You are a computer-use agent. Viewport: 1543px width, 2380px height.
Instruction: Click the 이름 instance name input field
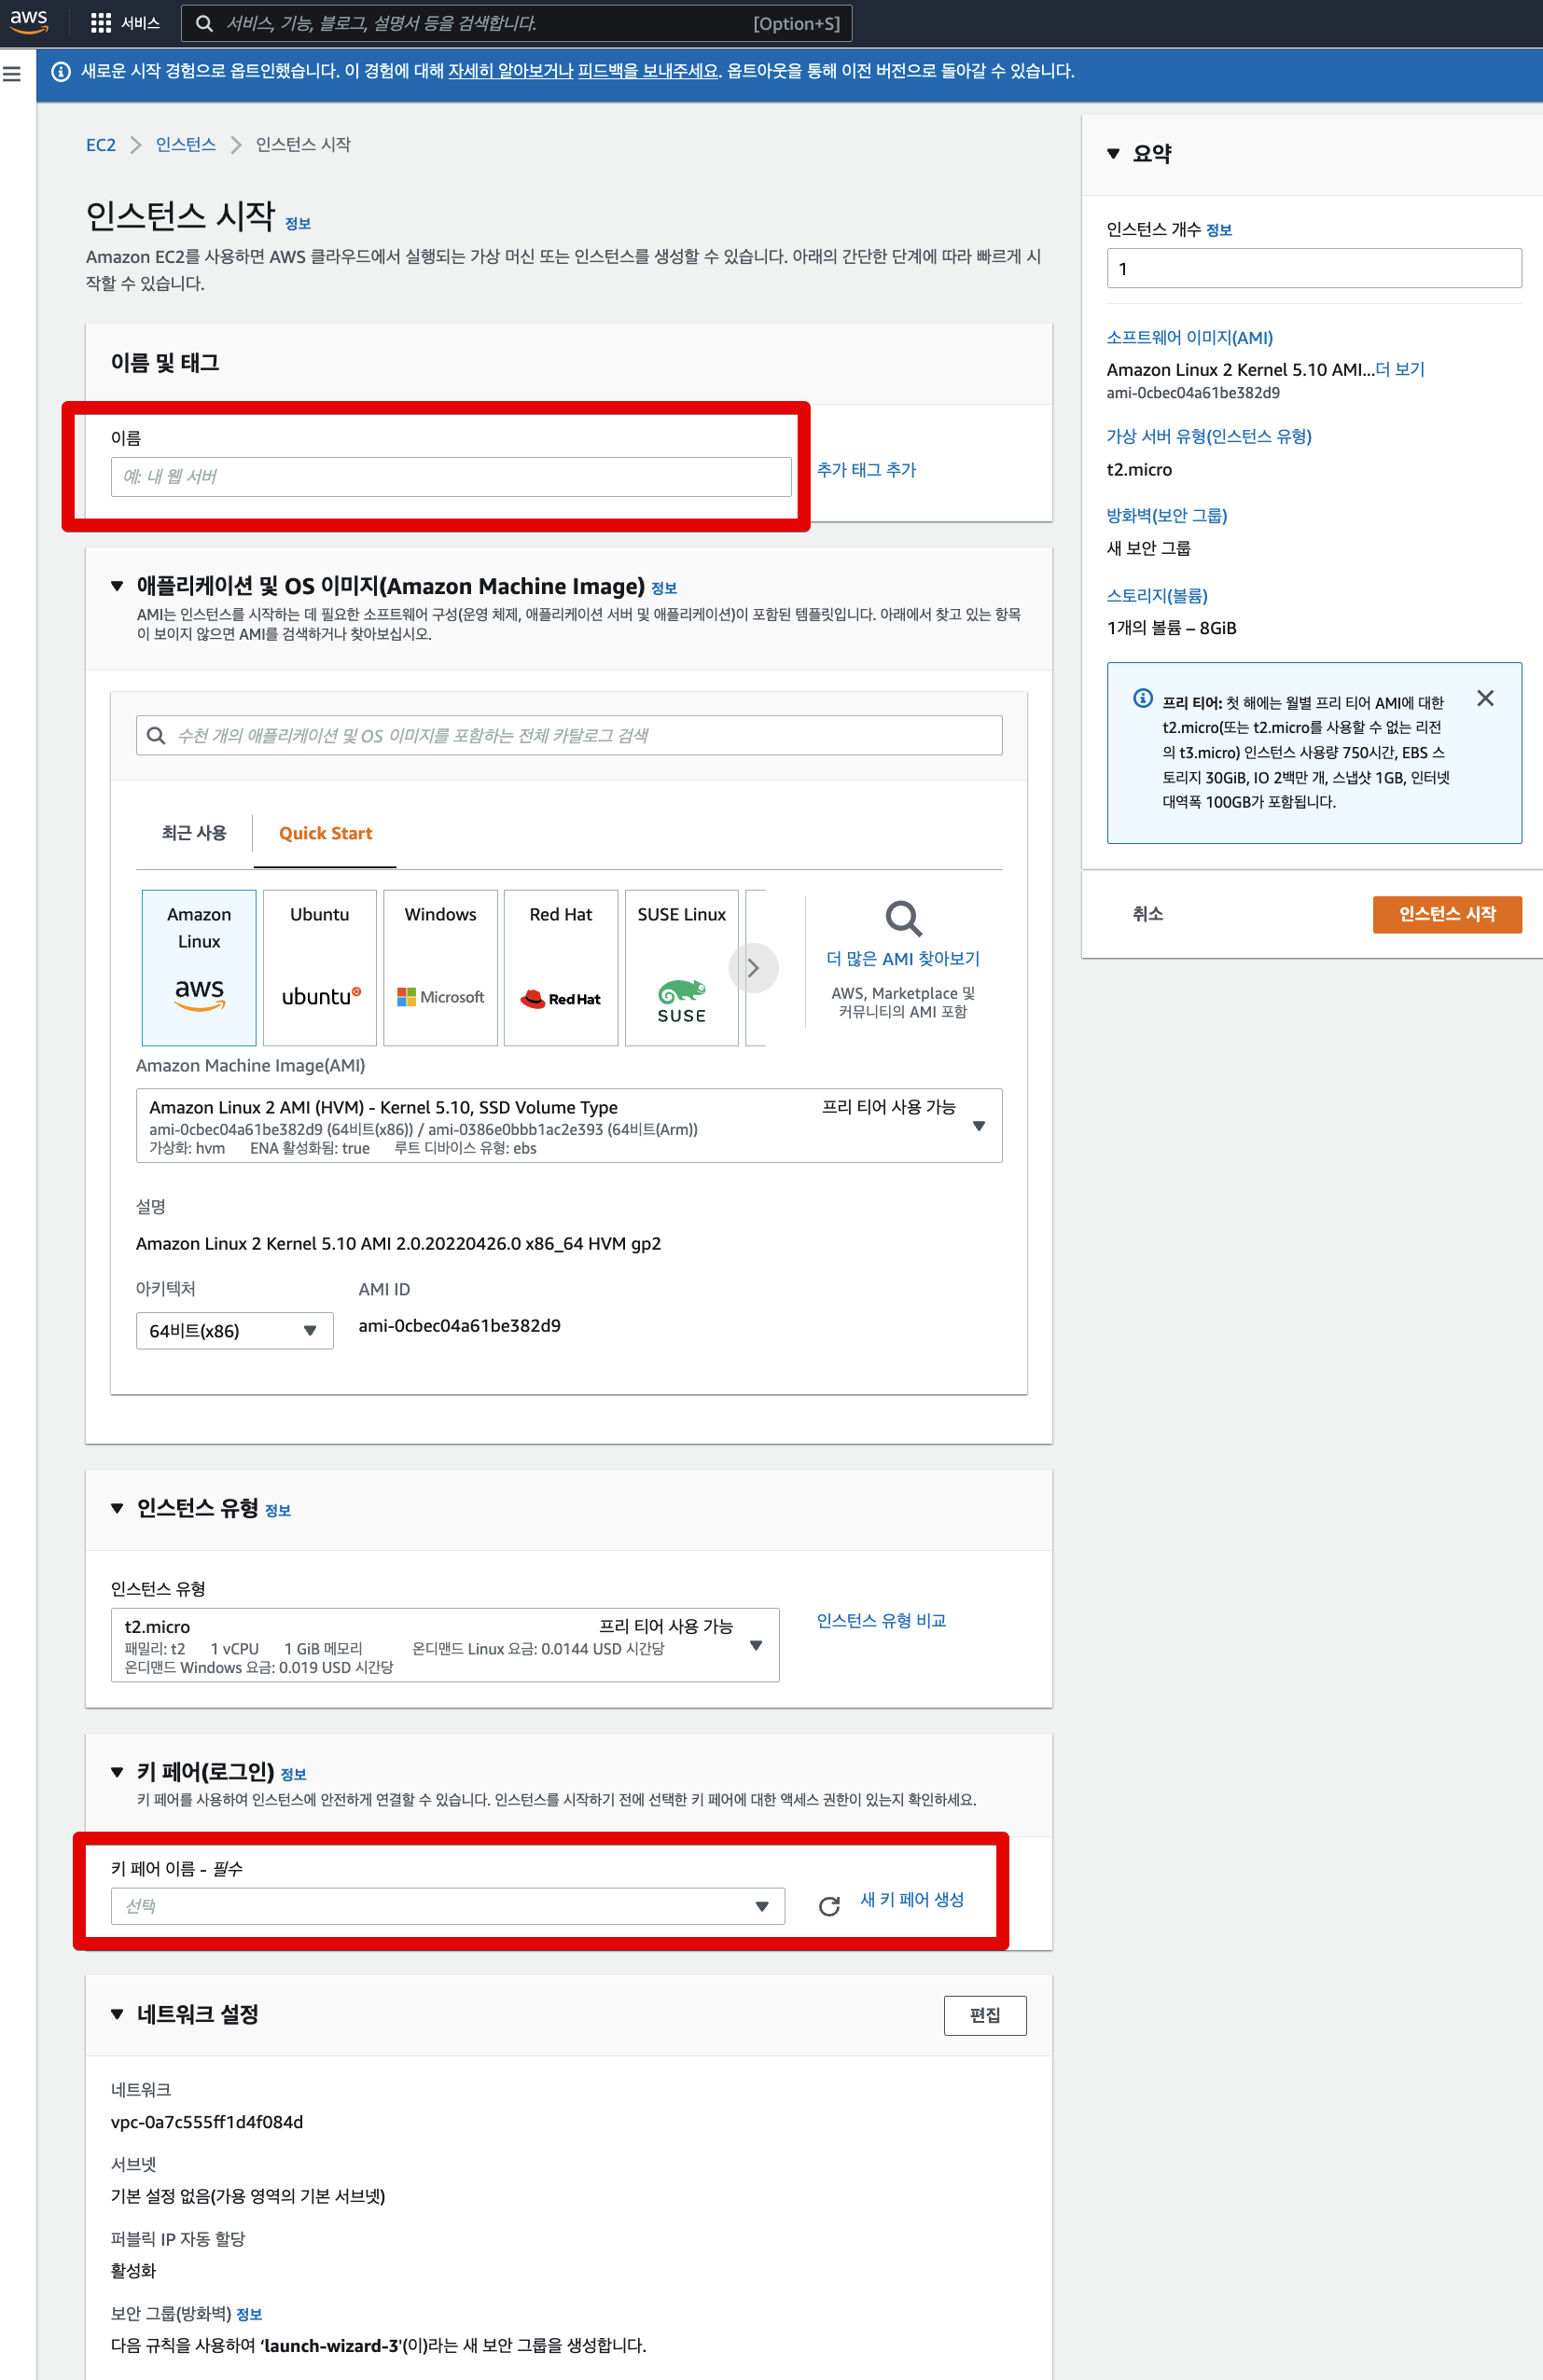pyautogui.click(x=451, y=476)
